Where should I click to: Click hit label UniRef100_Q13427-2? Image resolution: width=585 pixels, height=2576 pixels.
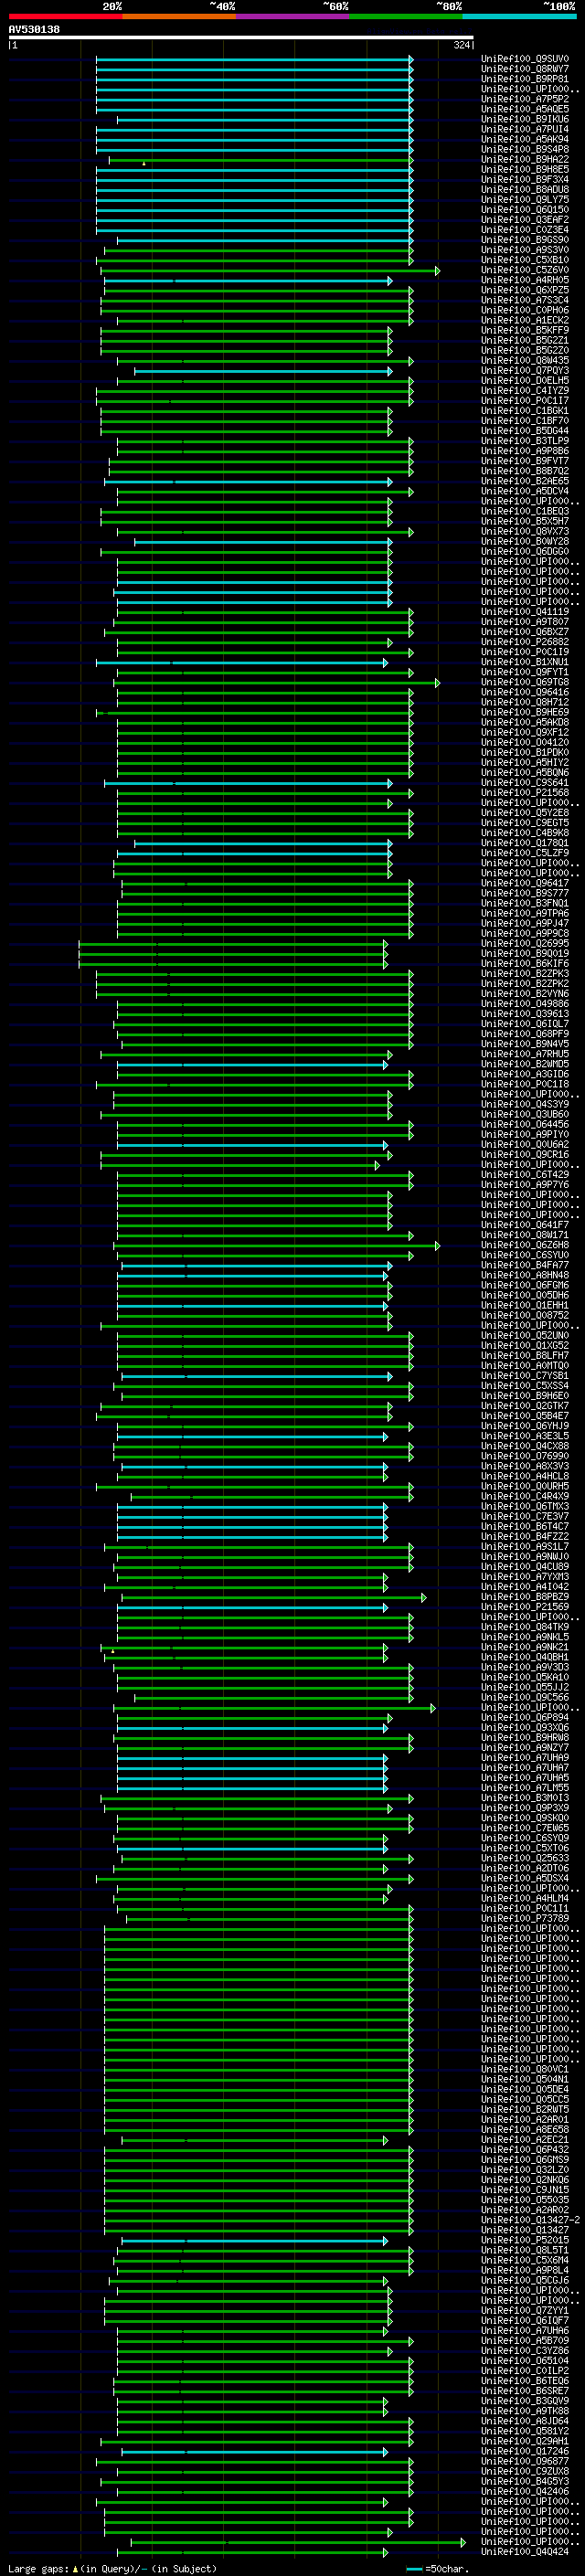[530, 2220]
